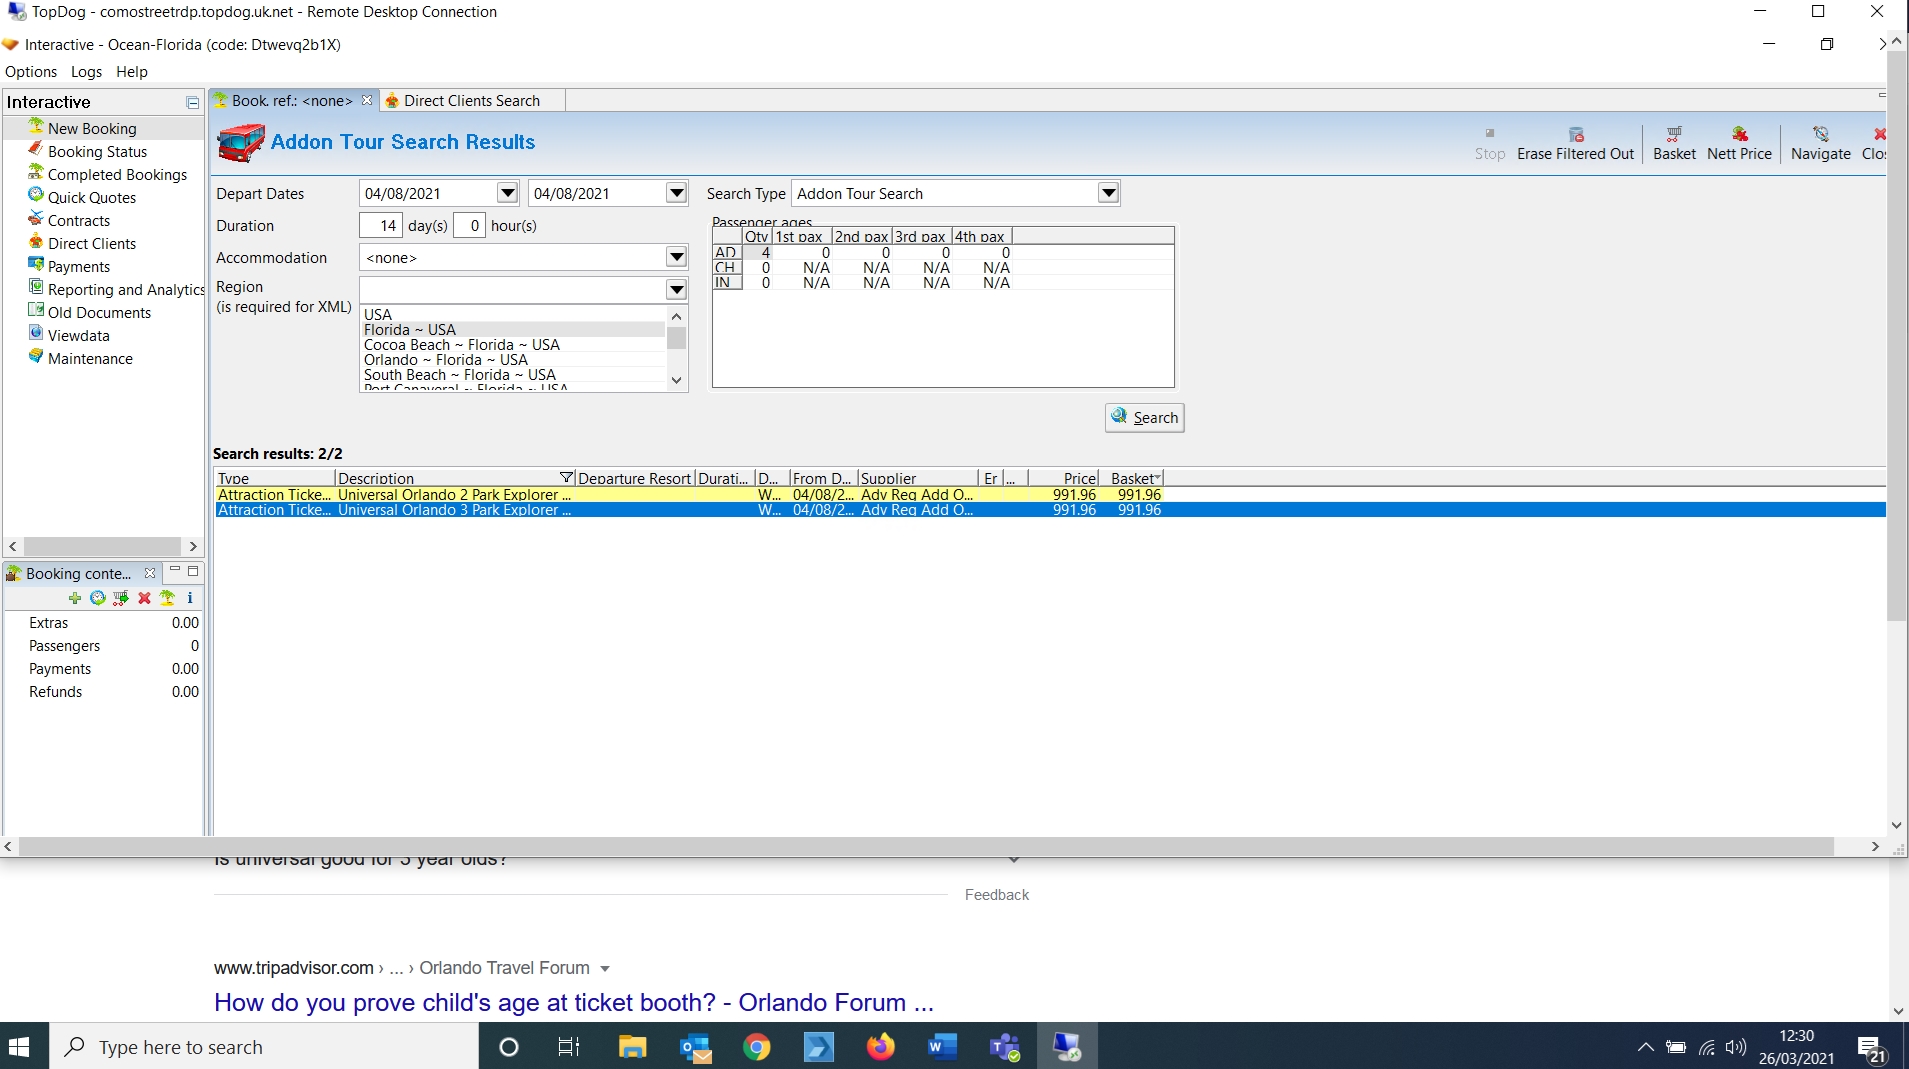Click the Interactive panel scroll right arrow
1909x1069 pixels.
[x=193, y=546]
